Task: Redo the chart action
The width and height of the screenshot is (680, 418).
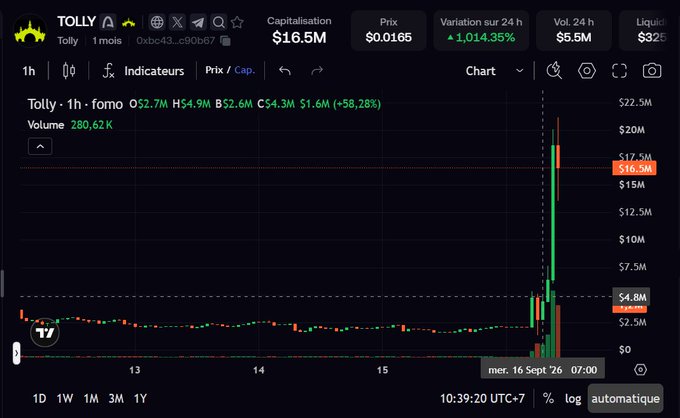Action: [x=317, y=70]
